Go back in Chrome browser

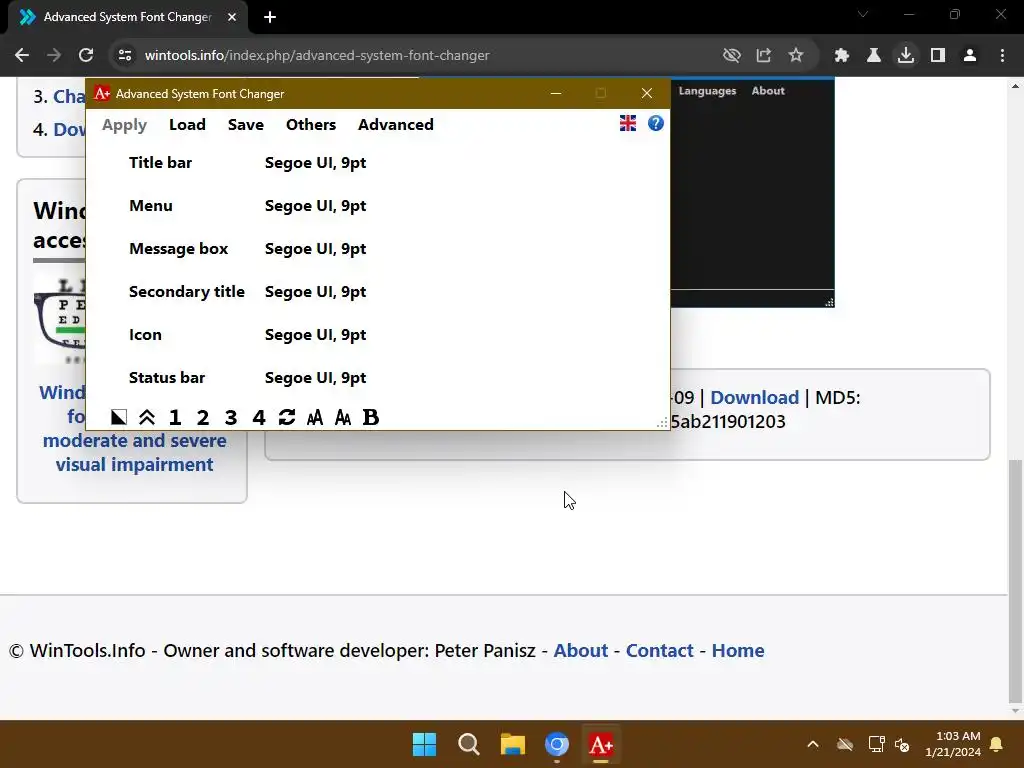pos(22,56)
